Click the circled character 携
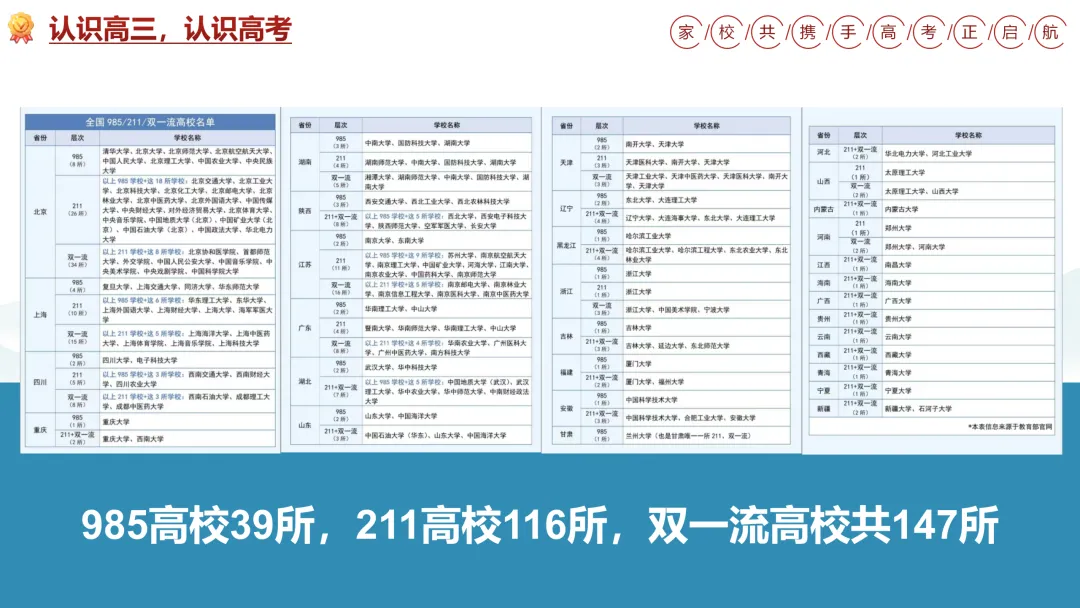The width and height of the screenshot is (1080, 608). [808, 32]
